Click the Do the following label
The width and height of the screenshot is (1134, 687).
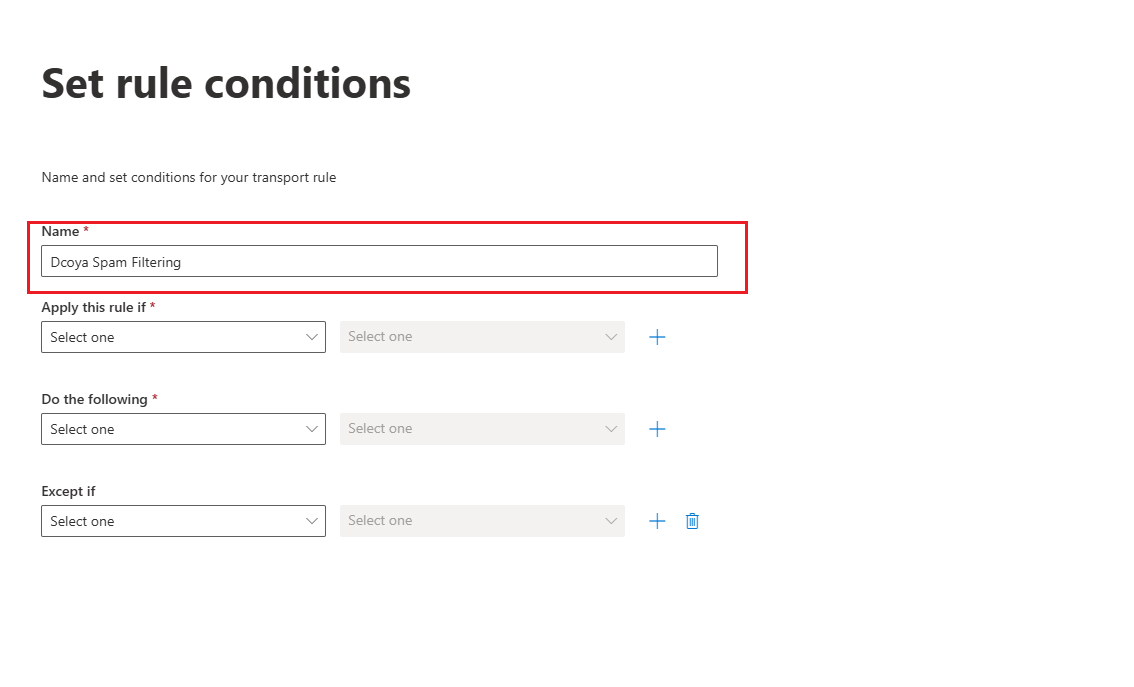pyautogui.click(x=95, y=399)
